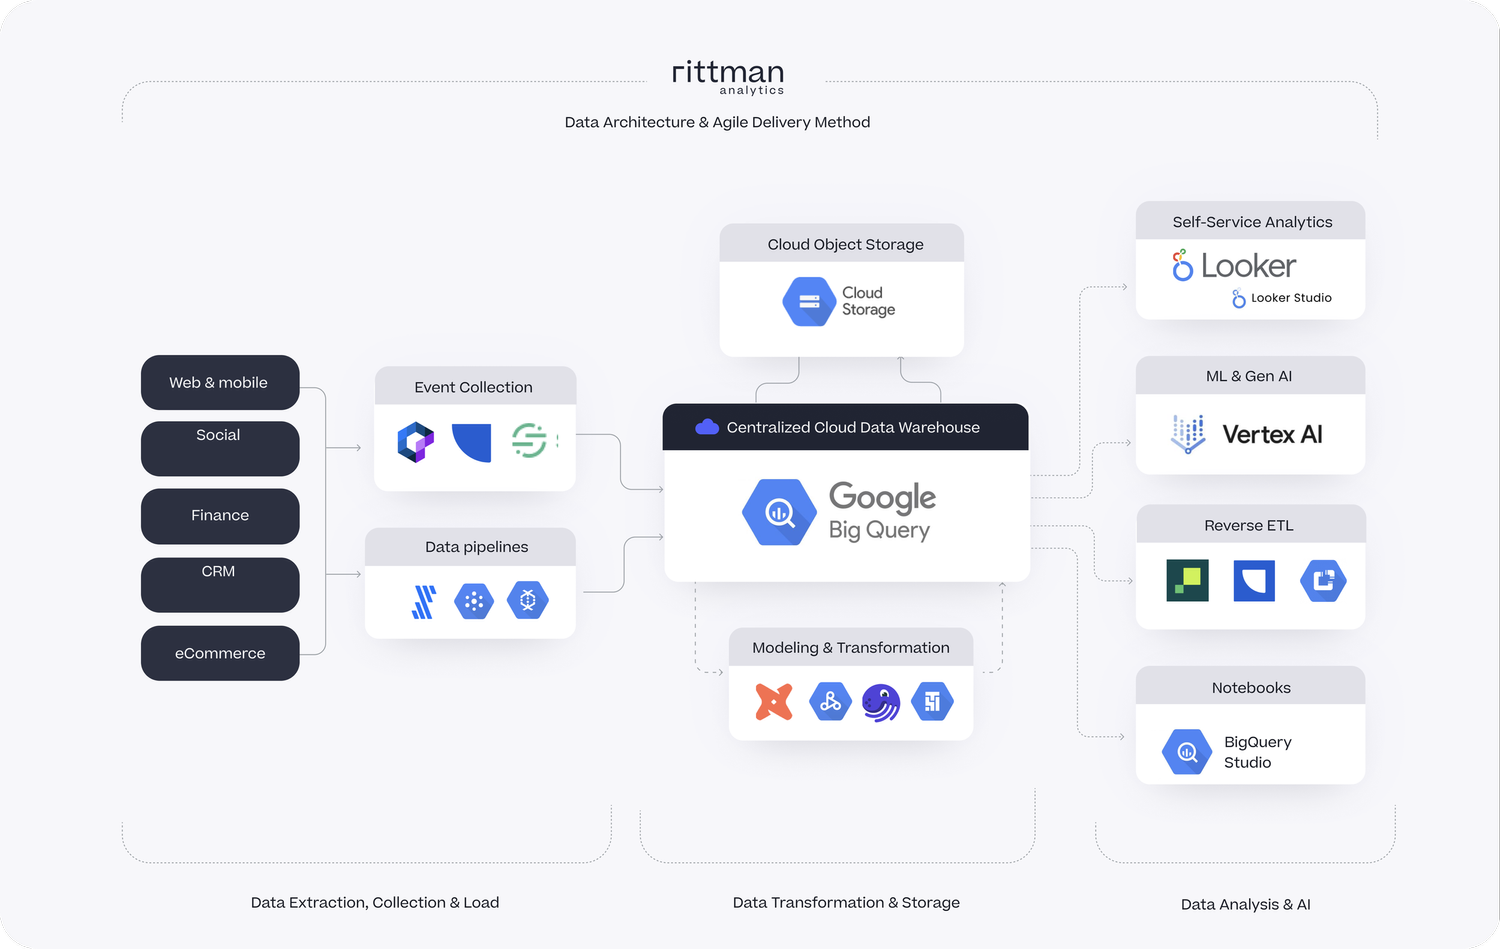Click the Snowplow cube icon in Event Collection
The height and width of the screenshot is (949, 1500).
[415, 441]
